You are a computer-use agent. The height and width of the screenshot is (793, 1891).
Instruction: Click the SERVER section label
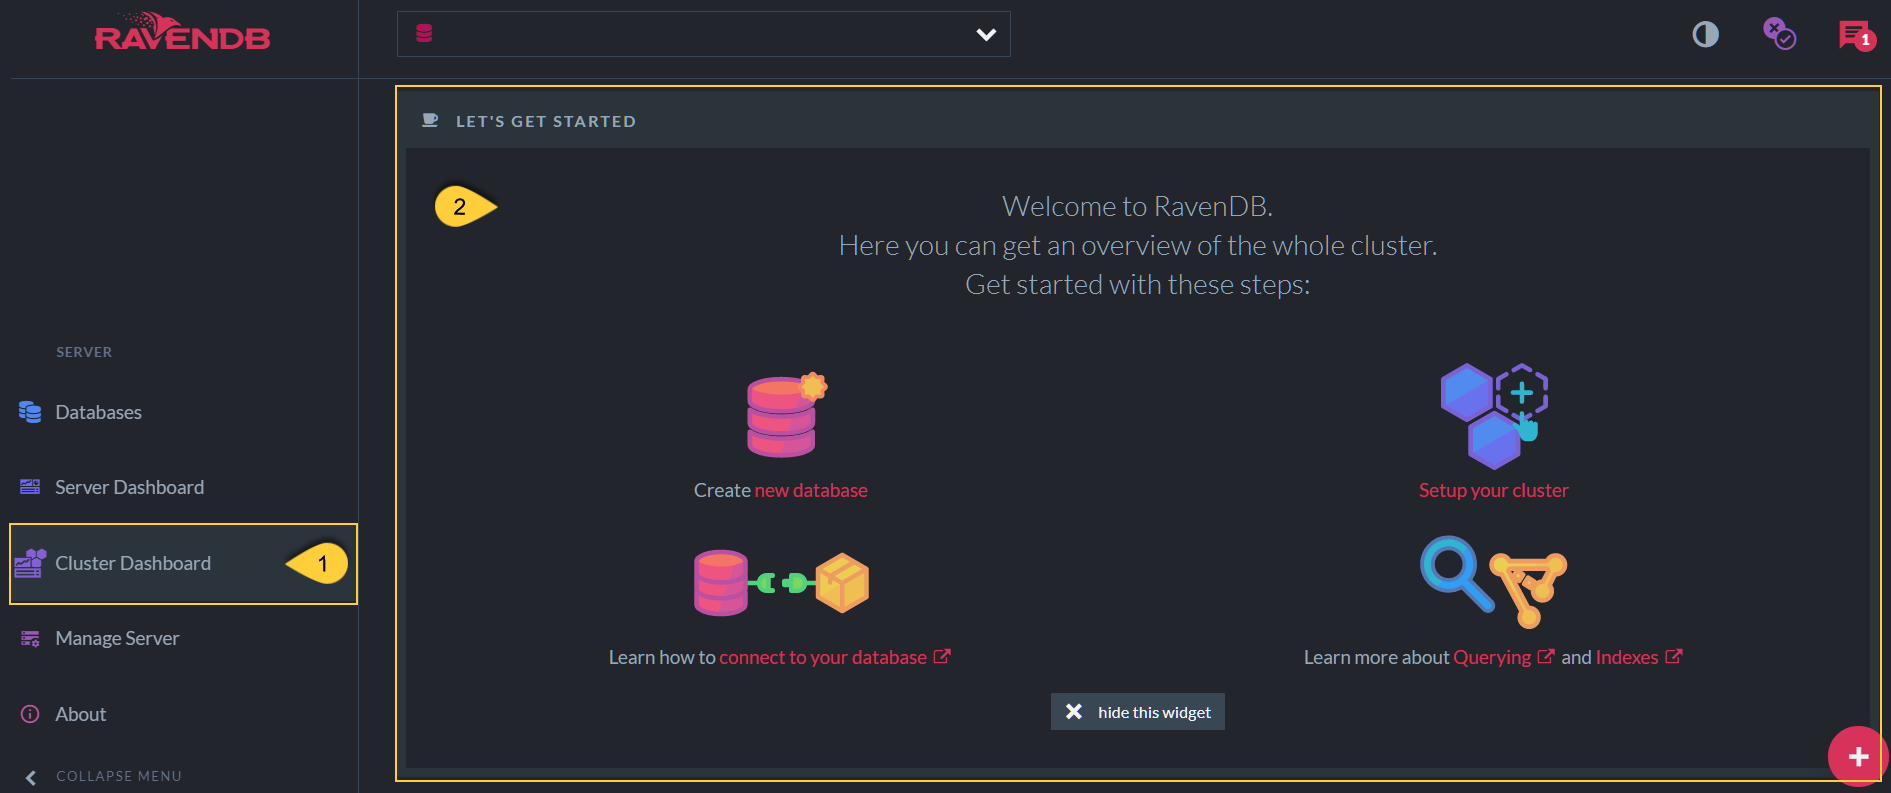tap(84, 352)
